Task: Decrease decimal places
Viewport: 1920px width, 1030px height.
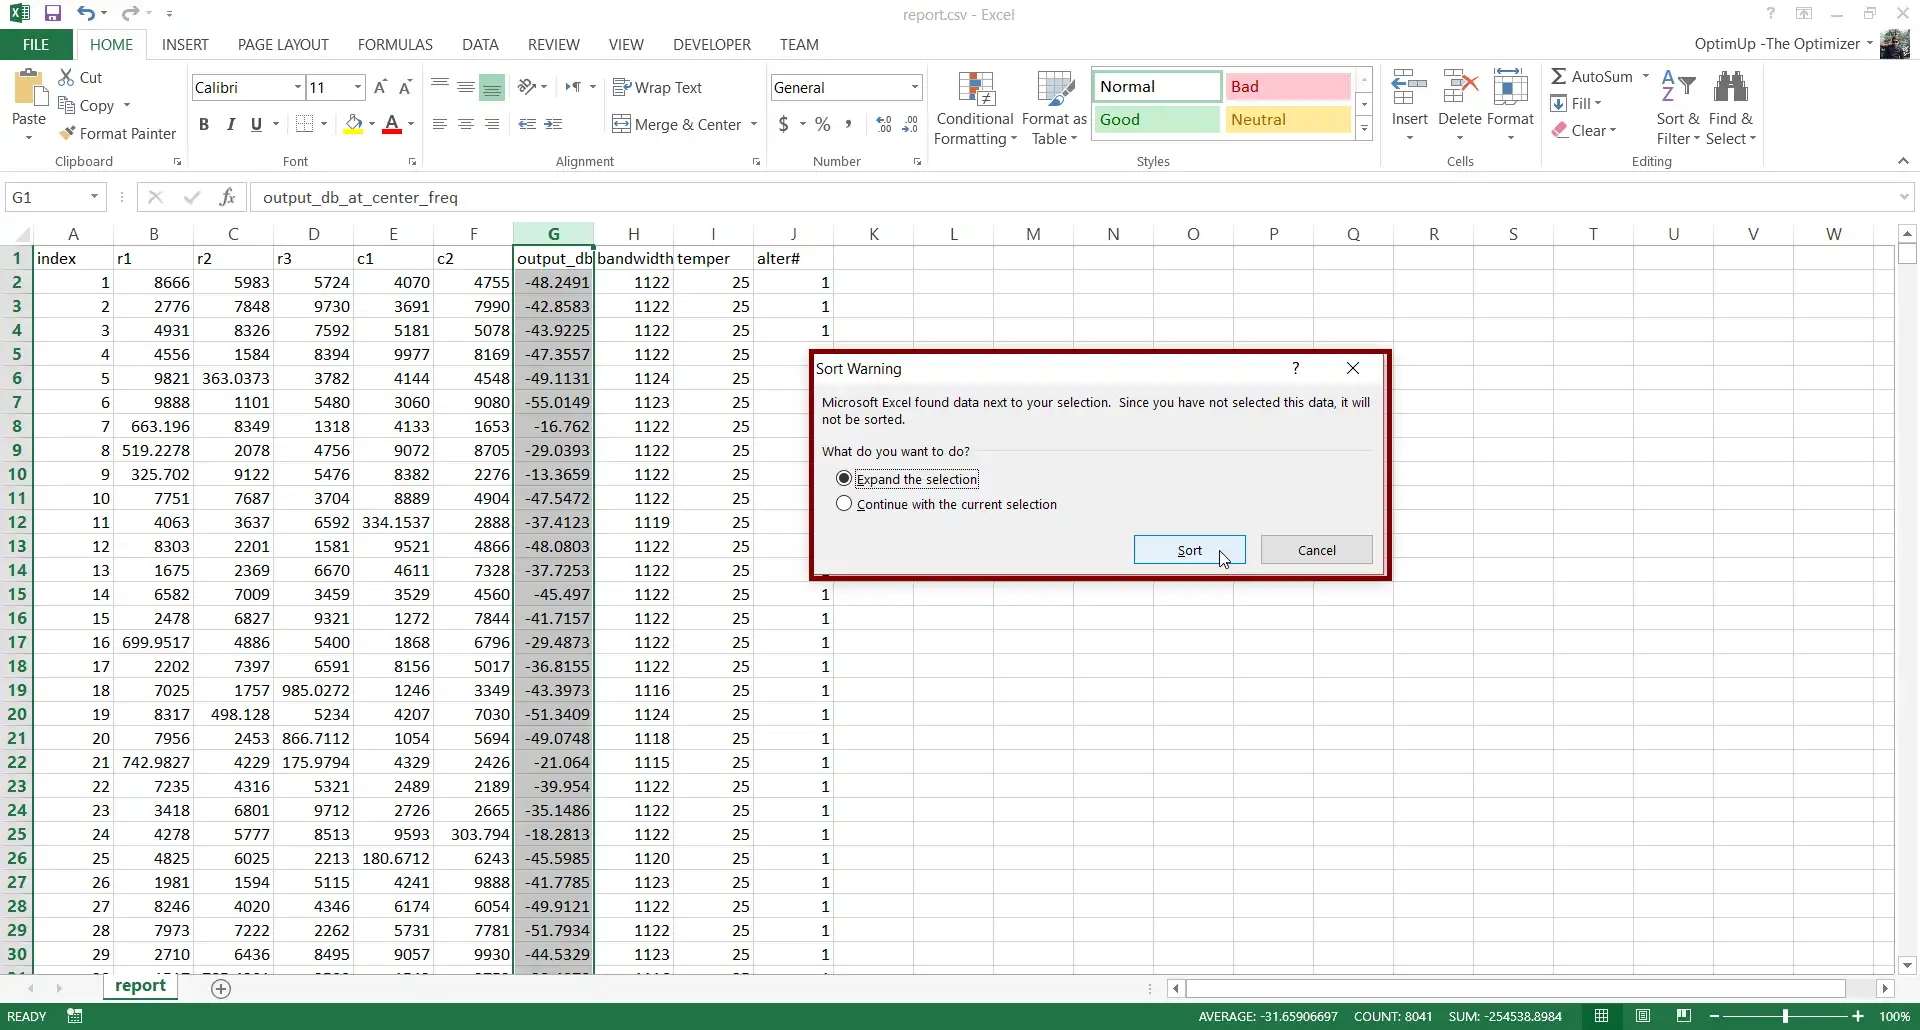Action: click(x=910, y=124)
